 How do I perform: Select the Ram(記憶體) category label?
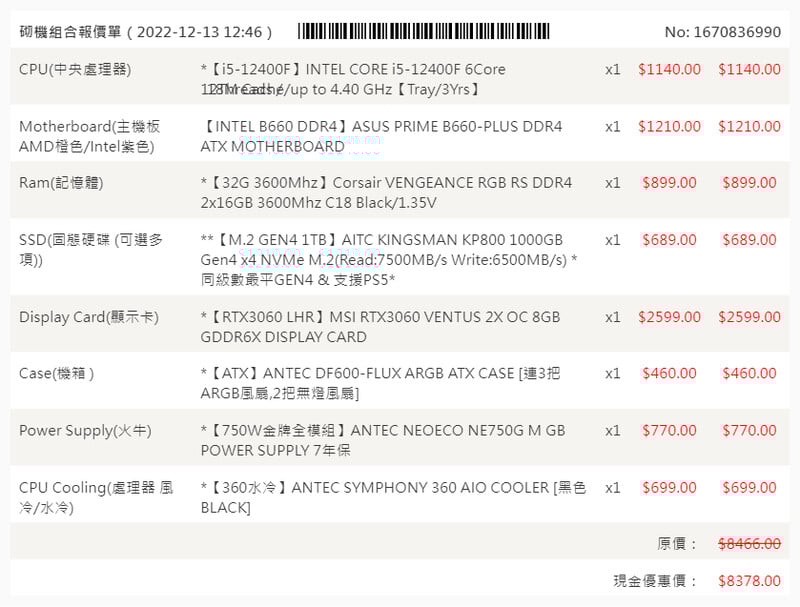coord(61,183)
